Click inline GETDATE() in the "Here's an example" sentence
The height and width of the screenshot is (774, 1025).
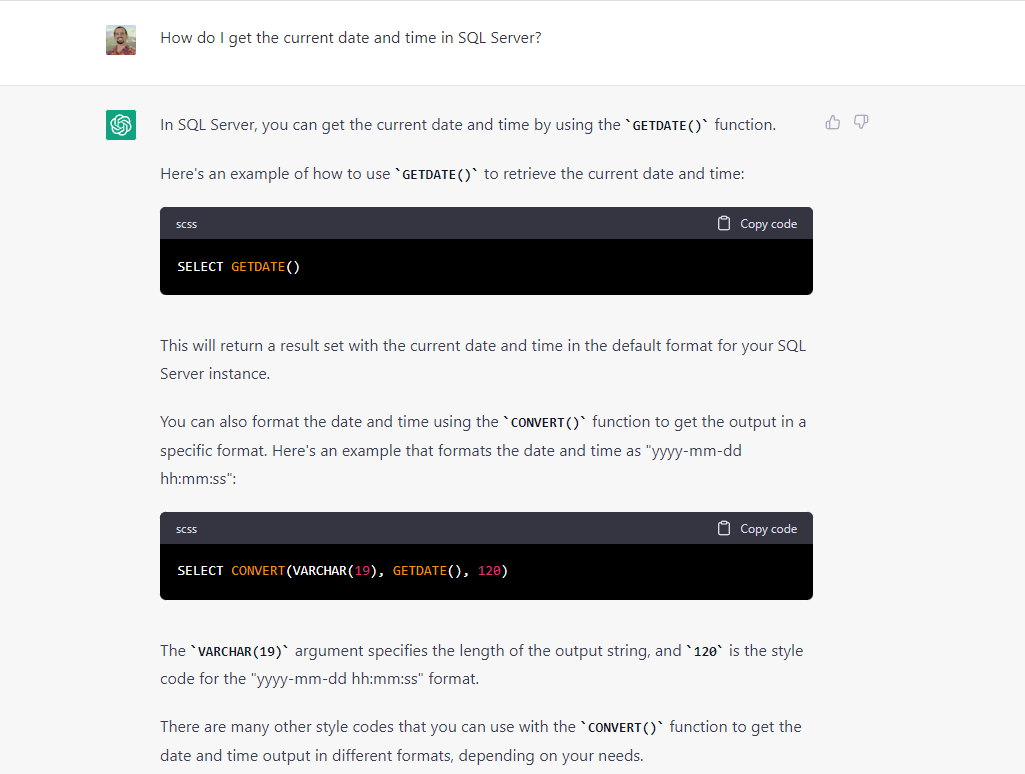pyautogui.click(x=437, y=175)
